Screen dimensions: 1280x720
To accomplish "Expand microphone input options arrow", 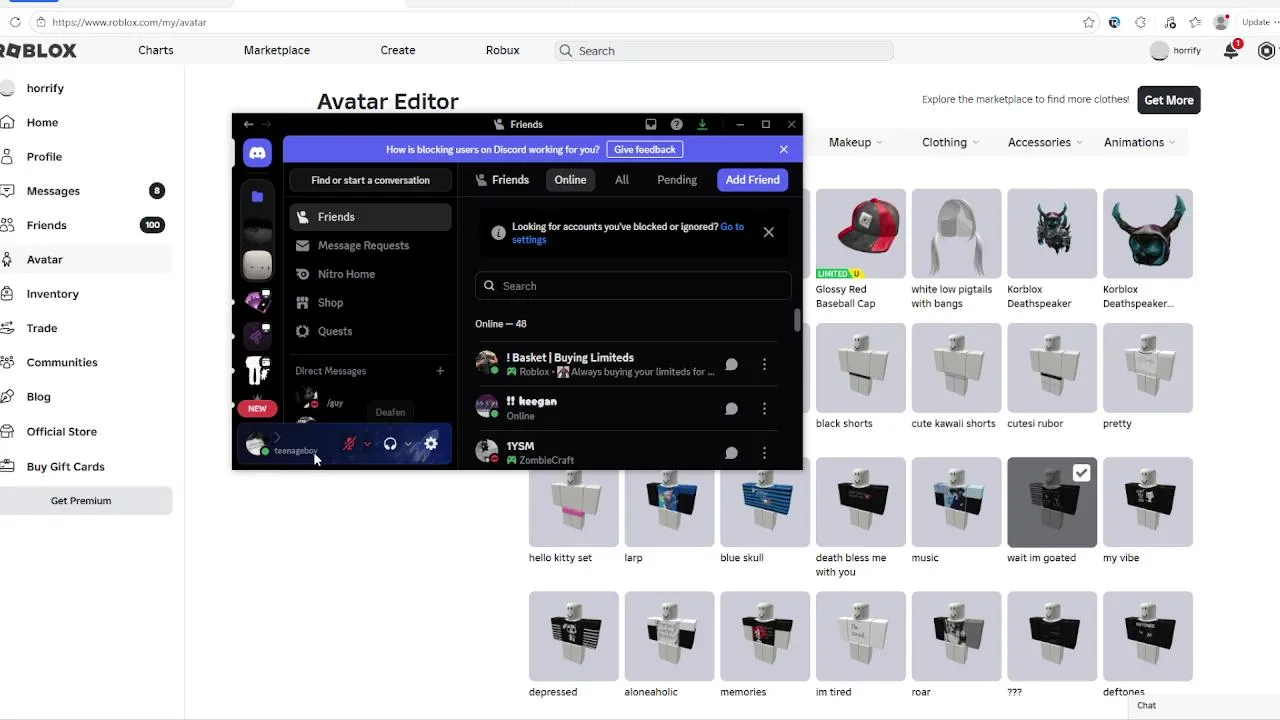I will coord(367,444).
